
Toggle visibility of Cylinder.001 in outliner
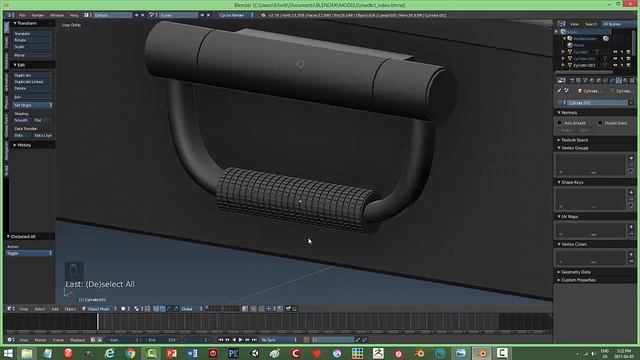click(615, 59)
